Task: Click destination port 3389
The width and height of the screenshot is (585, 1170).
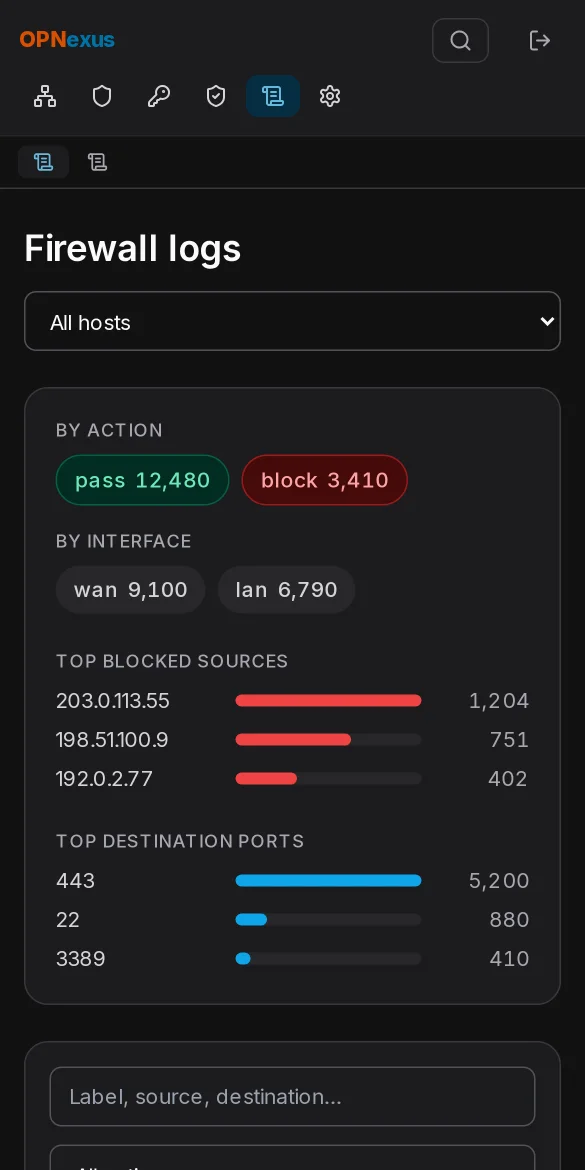Action: pyautogui.click(x=81, y=958)
